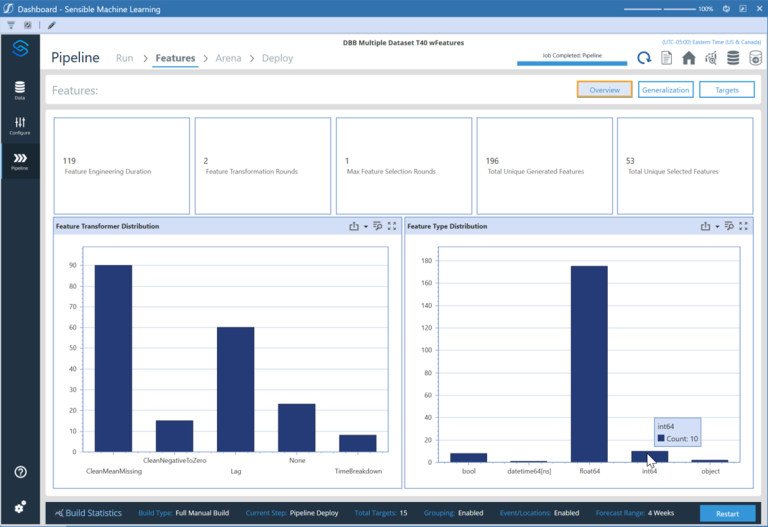Open the settings gears icon
The image size is (768, 527).
pyautogui.click(x=20, y=506)
